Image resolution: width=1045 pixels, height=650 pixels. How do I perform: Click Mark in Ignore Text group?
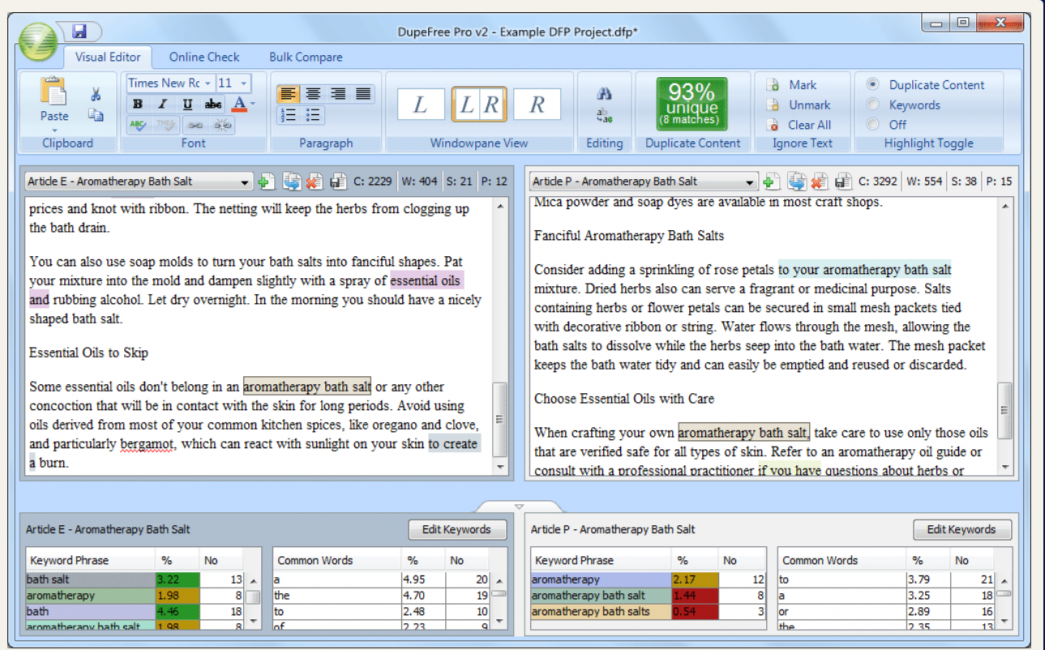[792, 85]
